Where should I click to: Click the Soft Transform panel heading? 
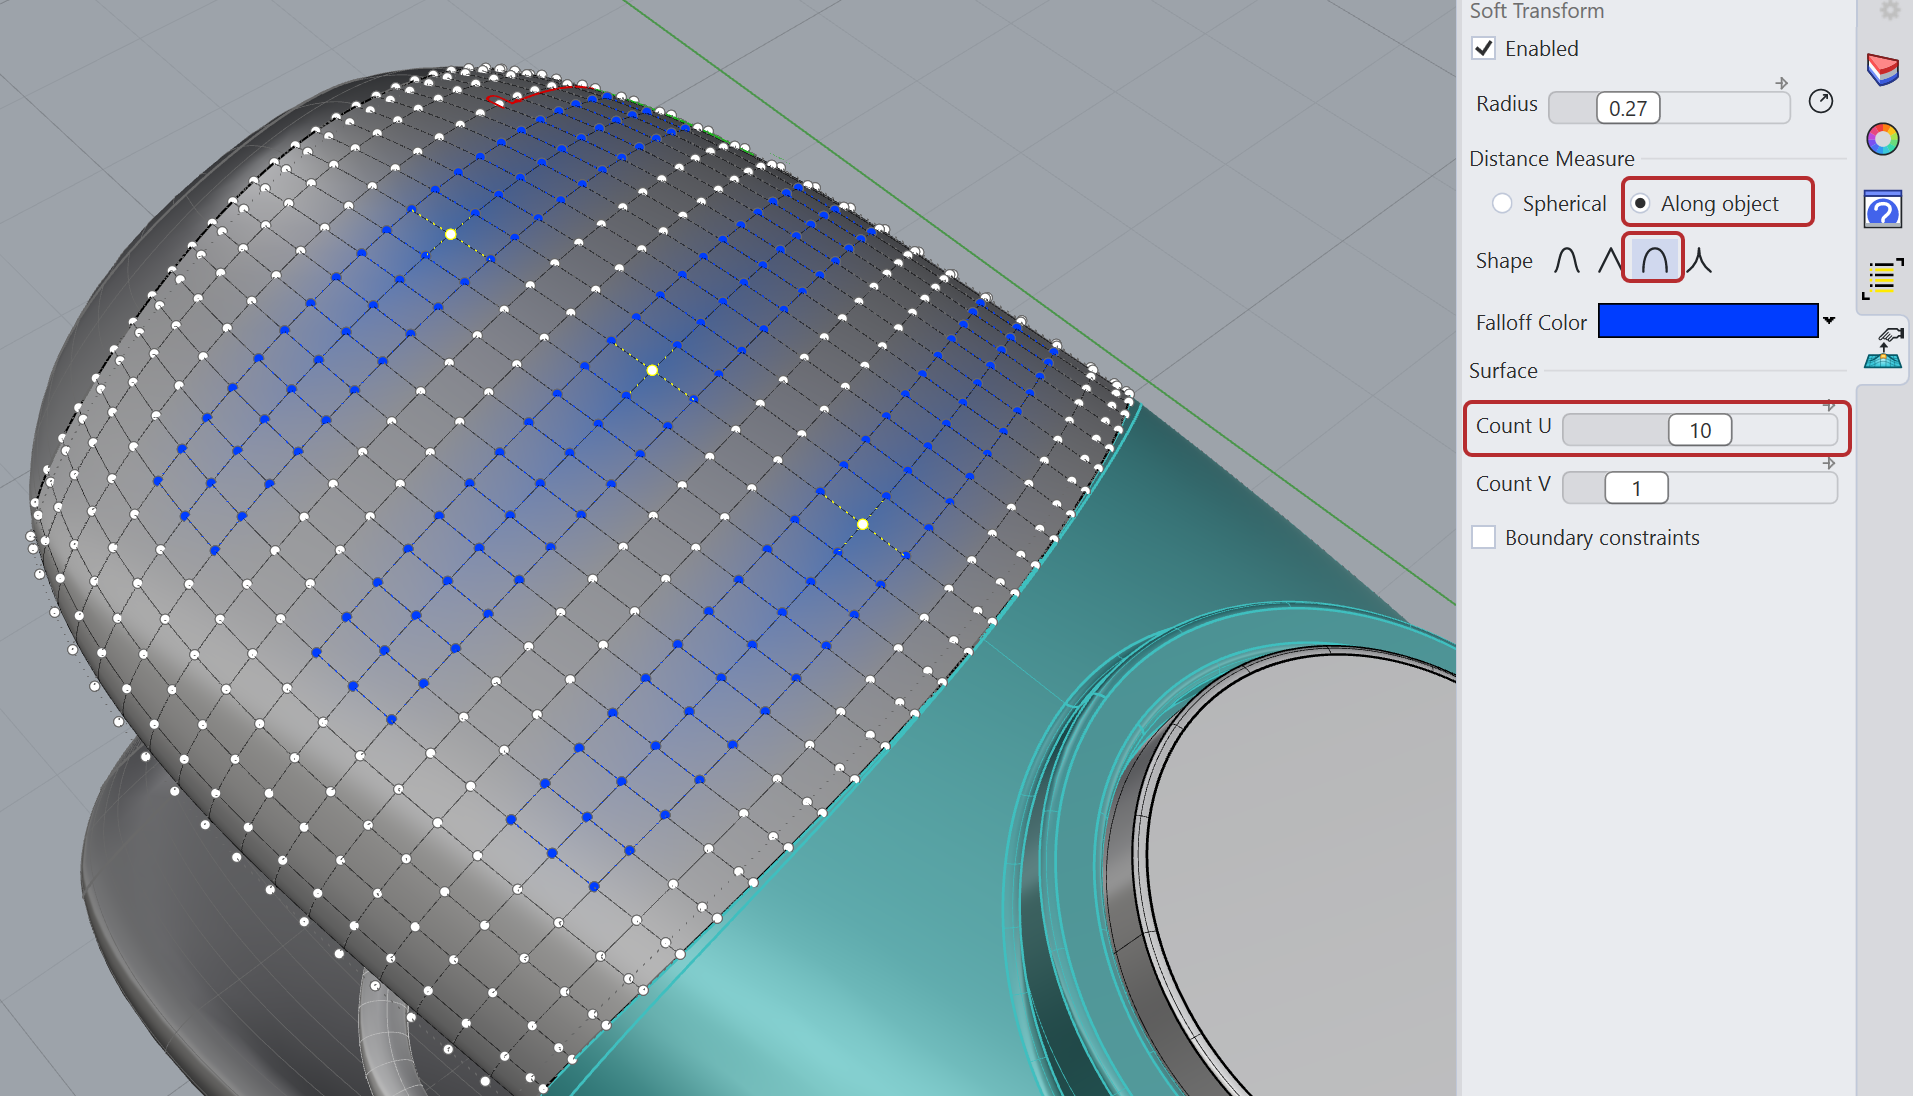(1536, 11)
